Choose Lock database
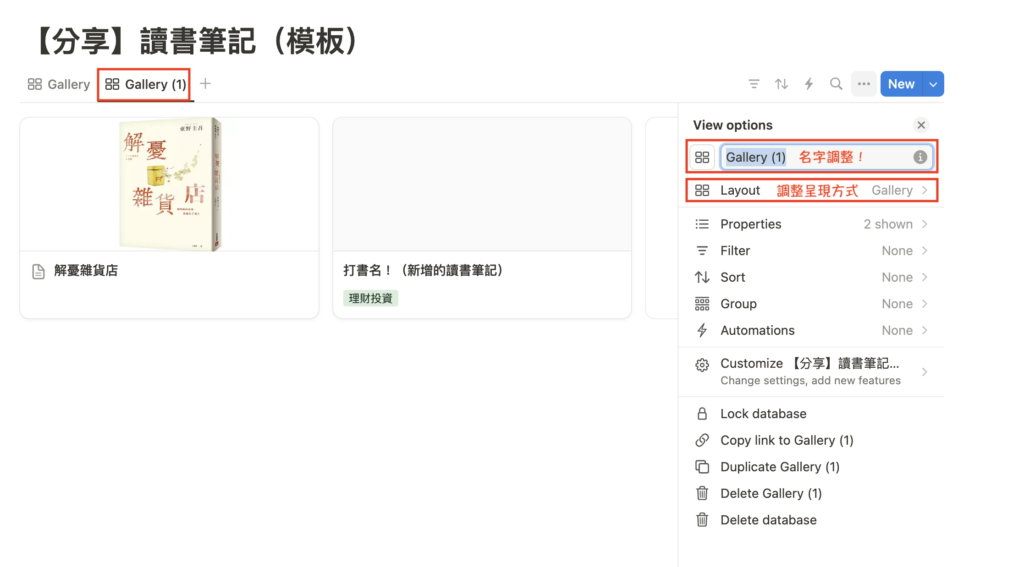The width and height of the screenshot is (1024, 567). point(763,413)
